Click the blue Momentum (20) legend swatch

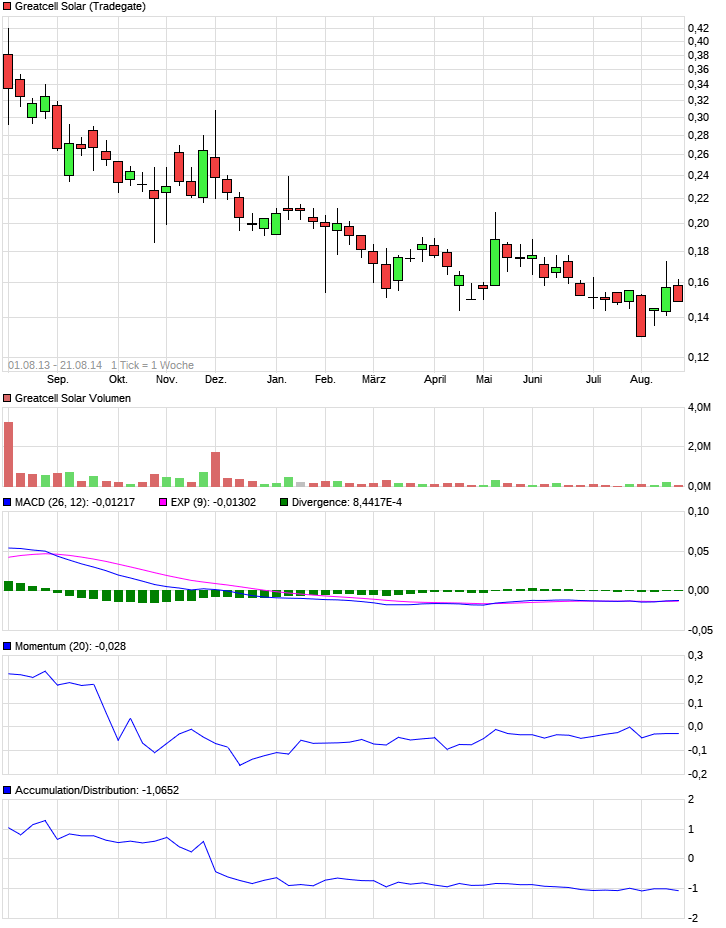pyautogui.click(x=7, y=646)
